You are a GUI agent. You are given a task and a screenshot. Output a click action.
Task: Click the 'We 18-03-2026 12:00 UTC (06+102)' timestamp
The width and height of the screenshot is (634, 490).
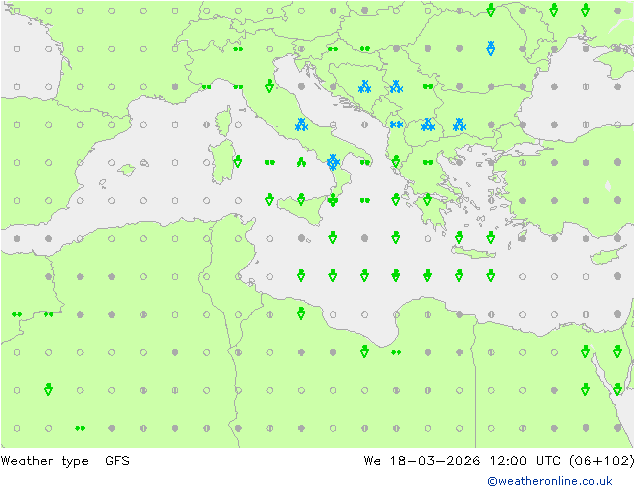click(x=499, y=461)
